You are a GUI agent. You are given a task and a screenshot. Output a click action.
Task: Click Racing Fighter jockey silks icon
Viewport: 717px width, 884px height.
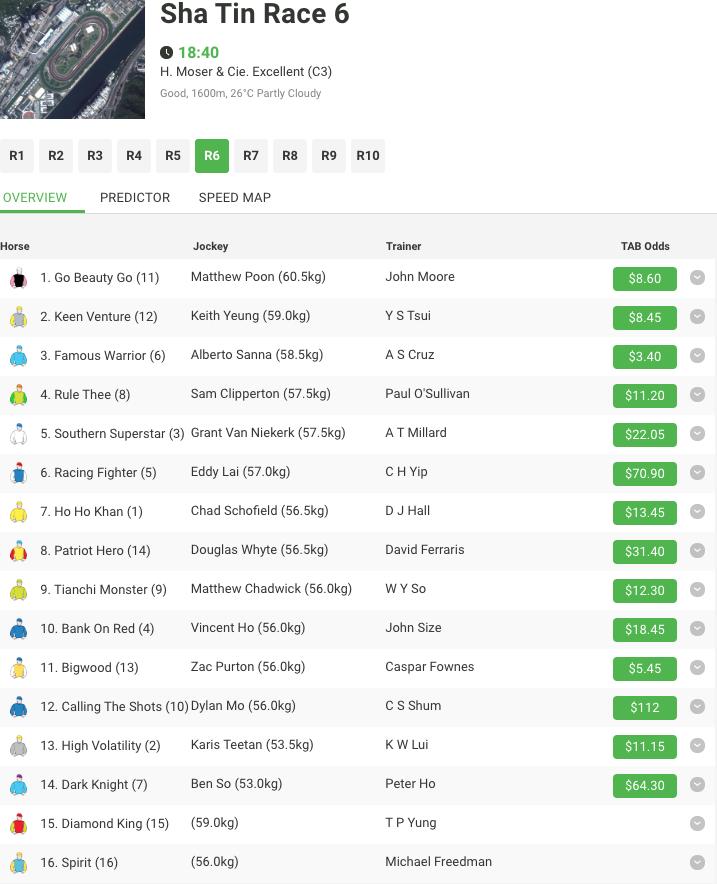[x=18, y=473]
